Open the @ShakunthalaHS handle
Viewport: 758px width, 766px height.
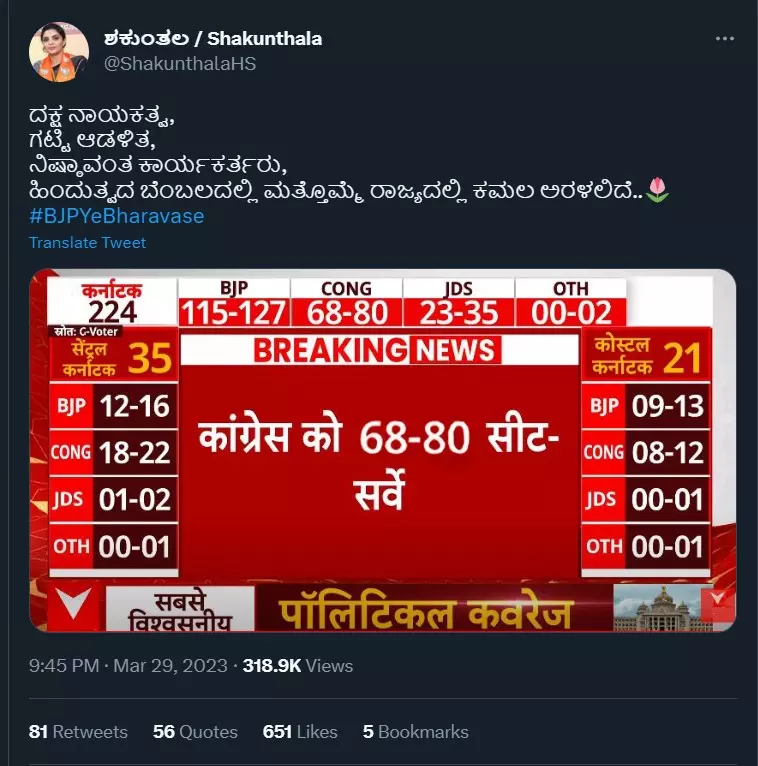(180, 64)
